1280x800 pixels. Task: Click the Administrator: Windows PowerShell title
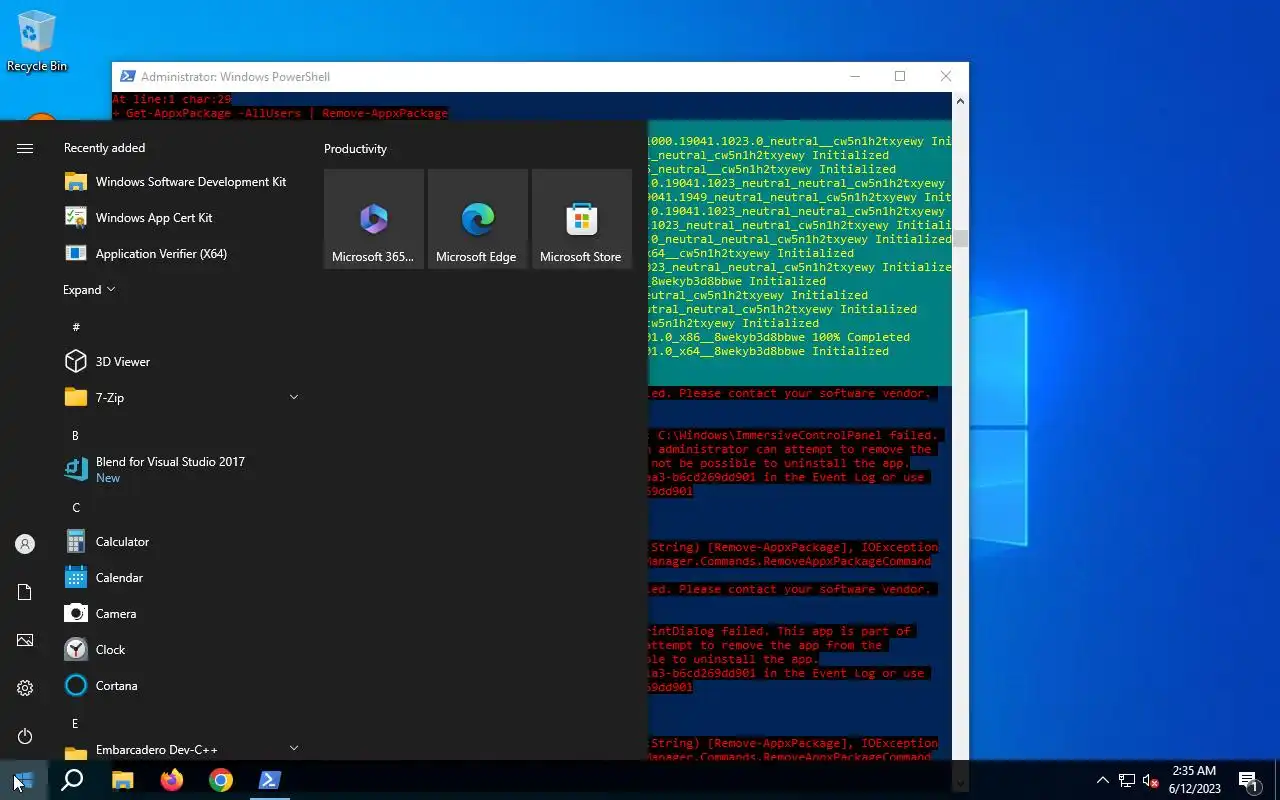click(x=235, y=77)
